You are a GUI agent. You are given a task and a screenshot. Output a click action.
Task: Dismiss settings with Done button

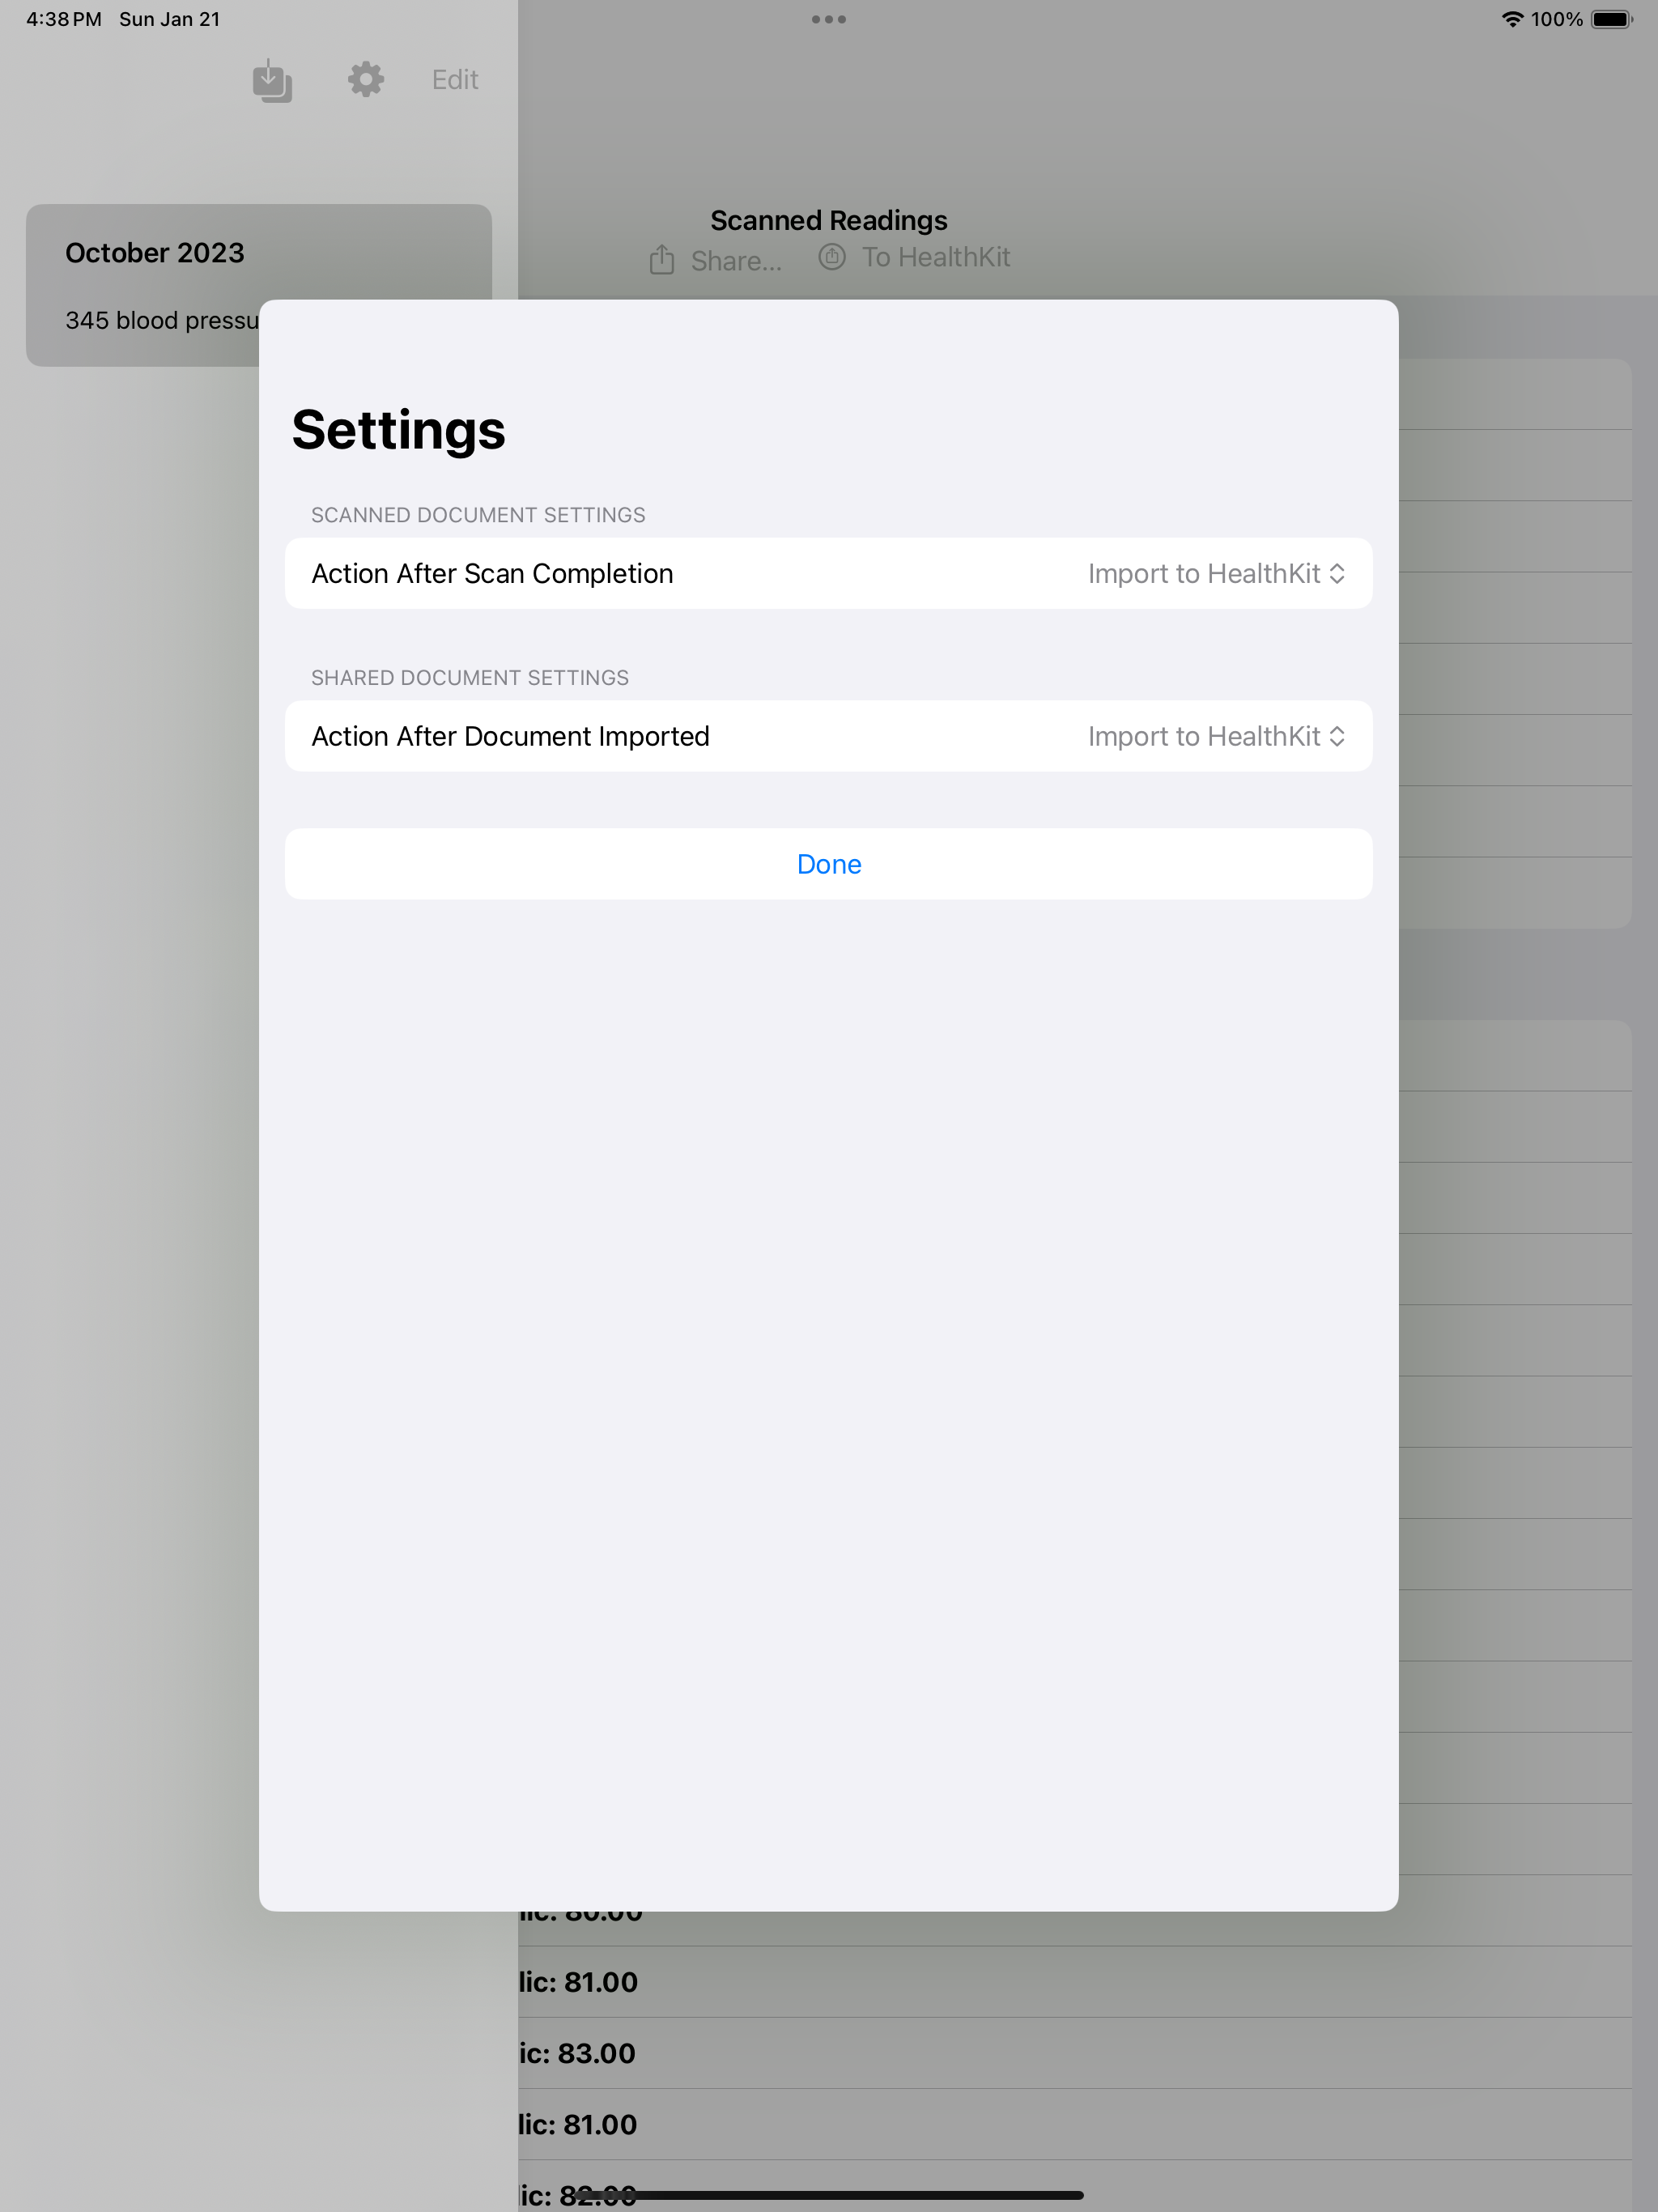[828, 864]
